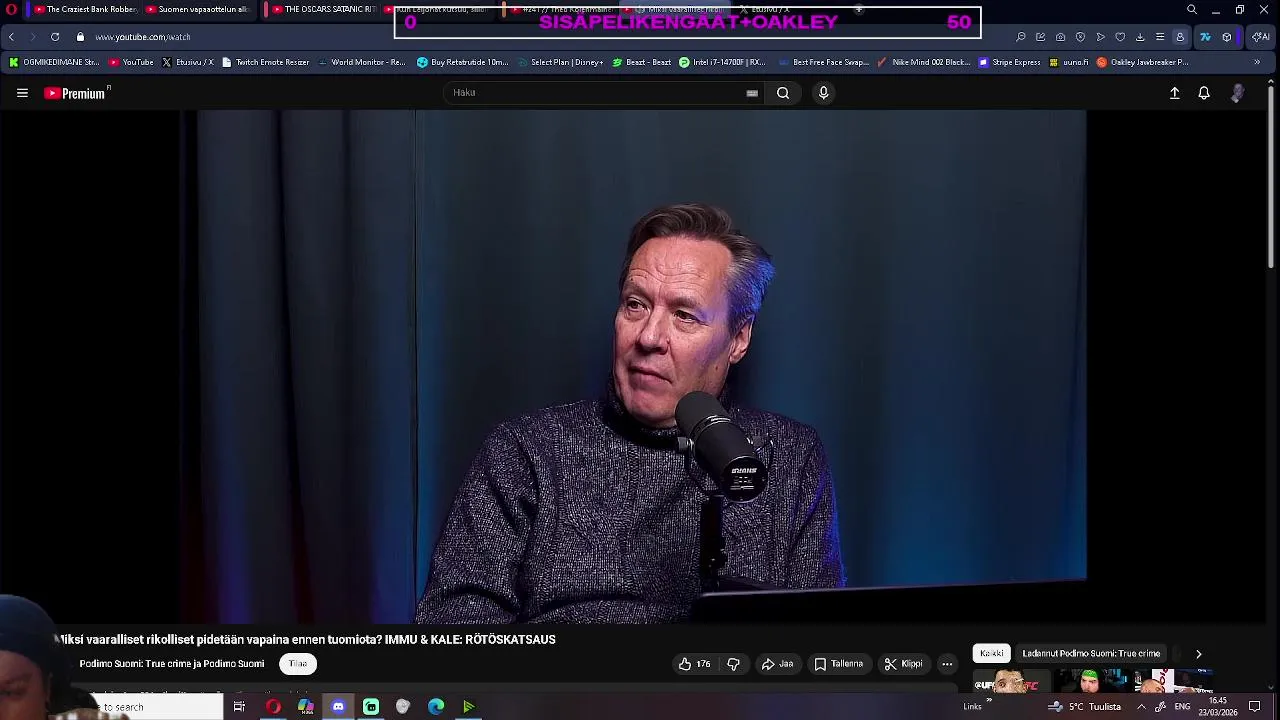Open Task View on Windows taskbar
Viewport: 1280px width, 720px height.
239,707
